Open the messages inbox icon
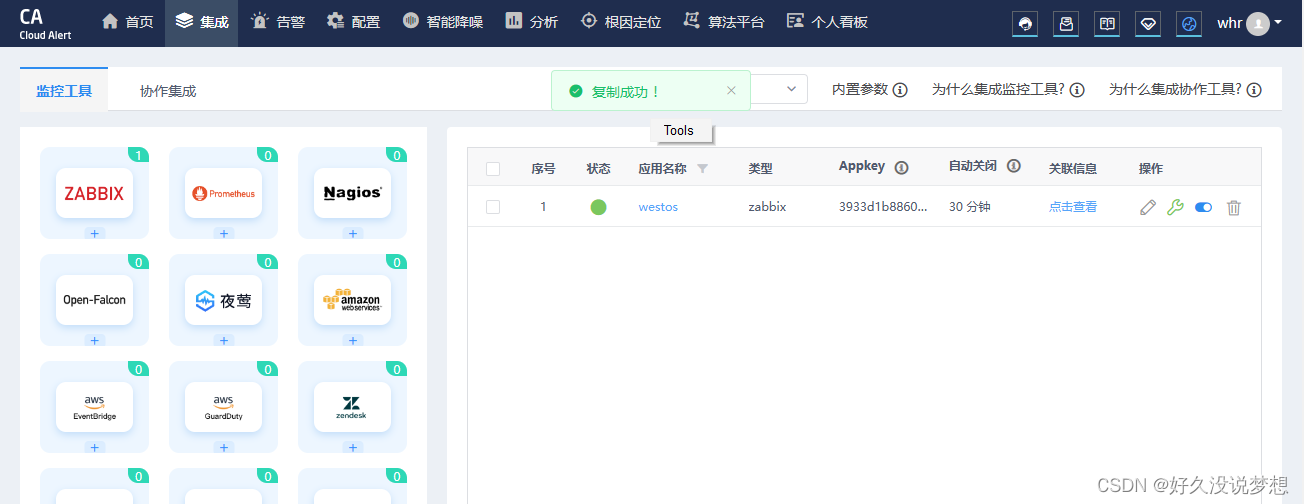Image resolution: width=1304 pixels, height=504 pixels. 1066,23
